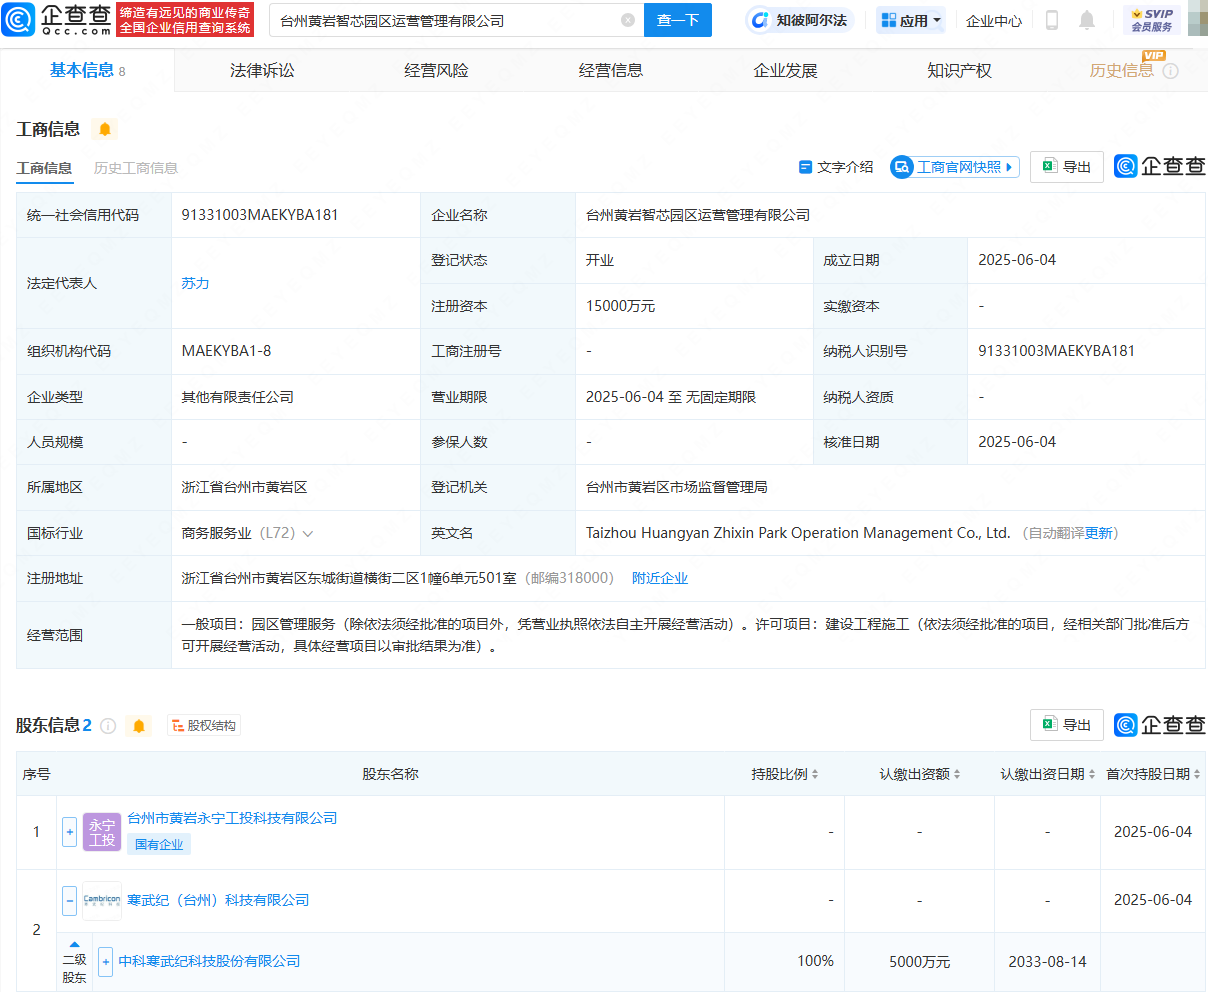Select the 历史工商信息 sub-tab
The height and width of the screenshot is (992, 1208).
pos(136,168)
